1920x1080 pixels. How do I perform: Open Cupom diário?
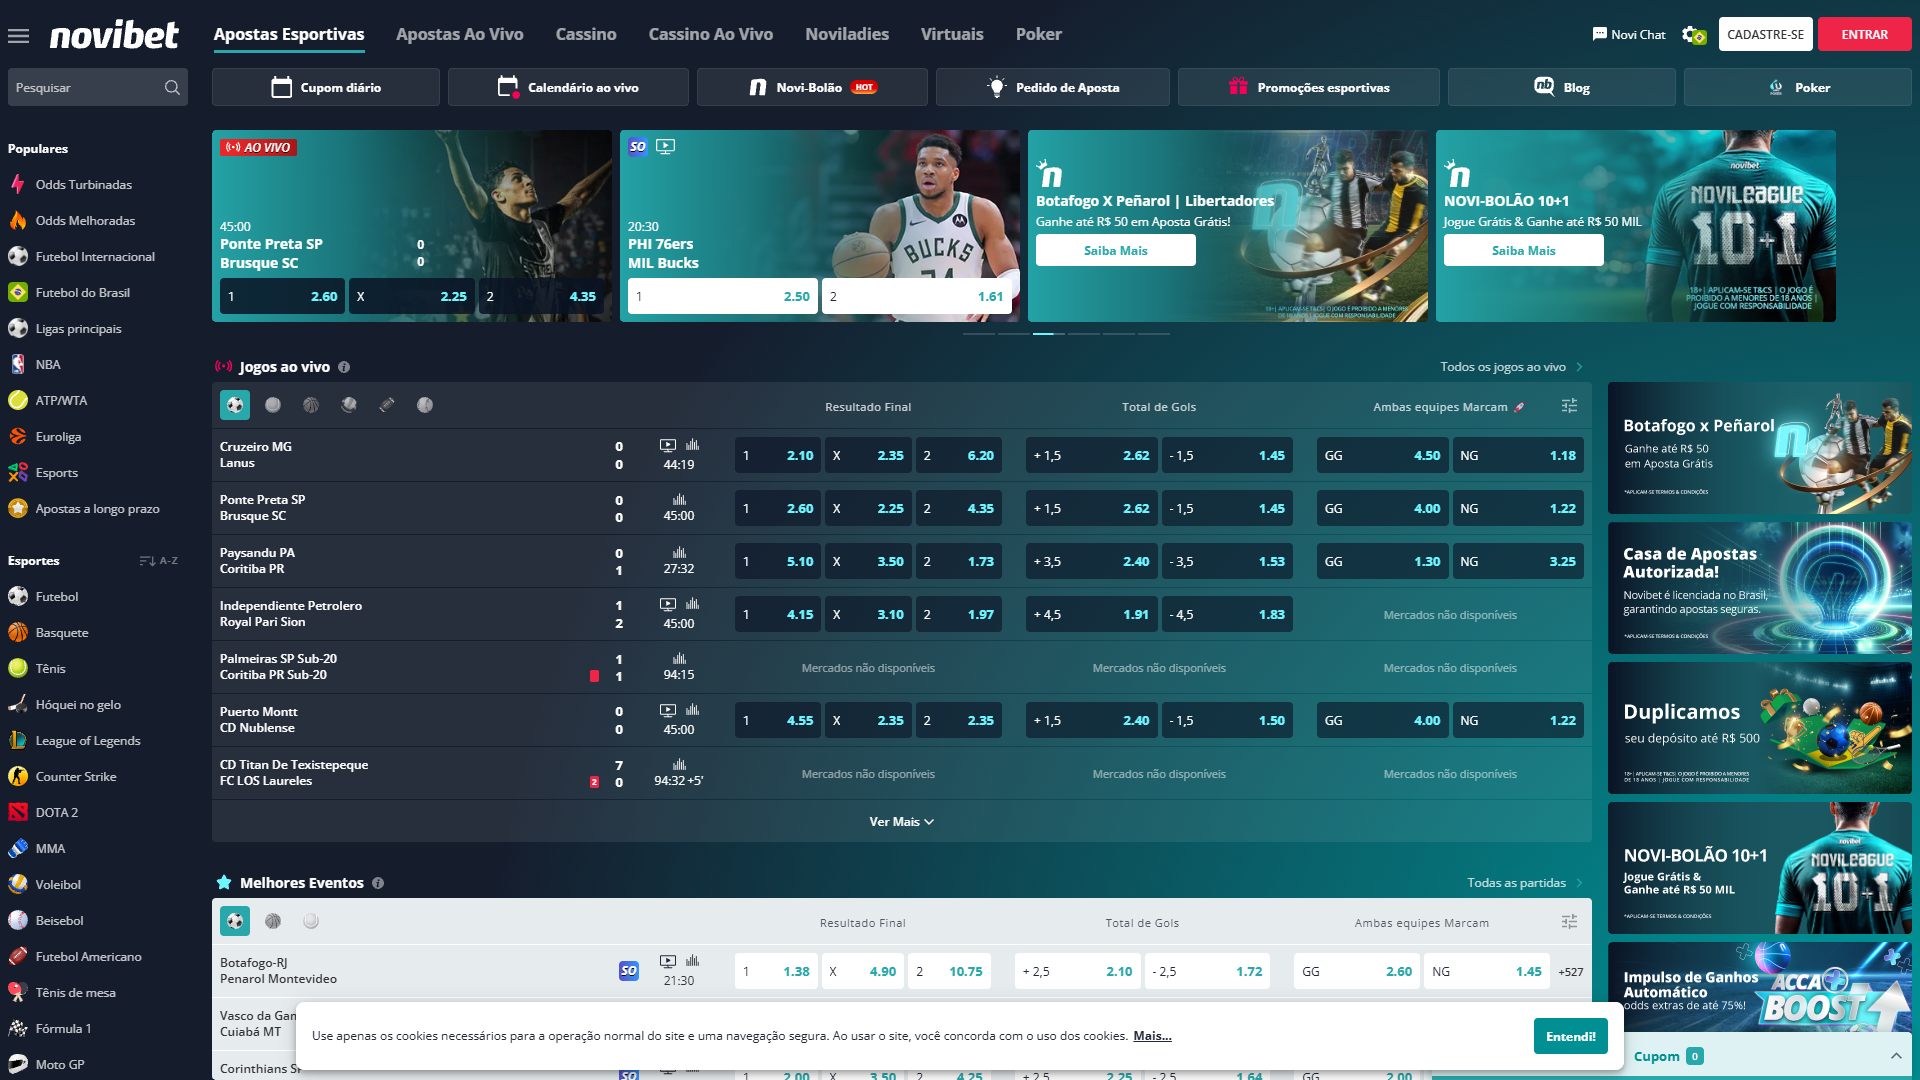click(x=326, y=87)
